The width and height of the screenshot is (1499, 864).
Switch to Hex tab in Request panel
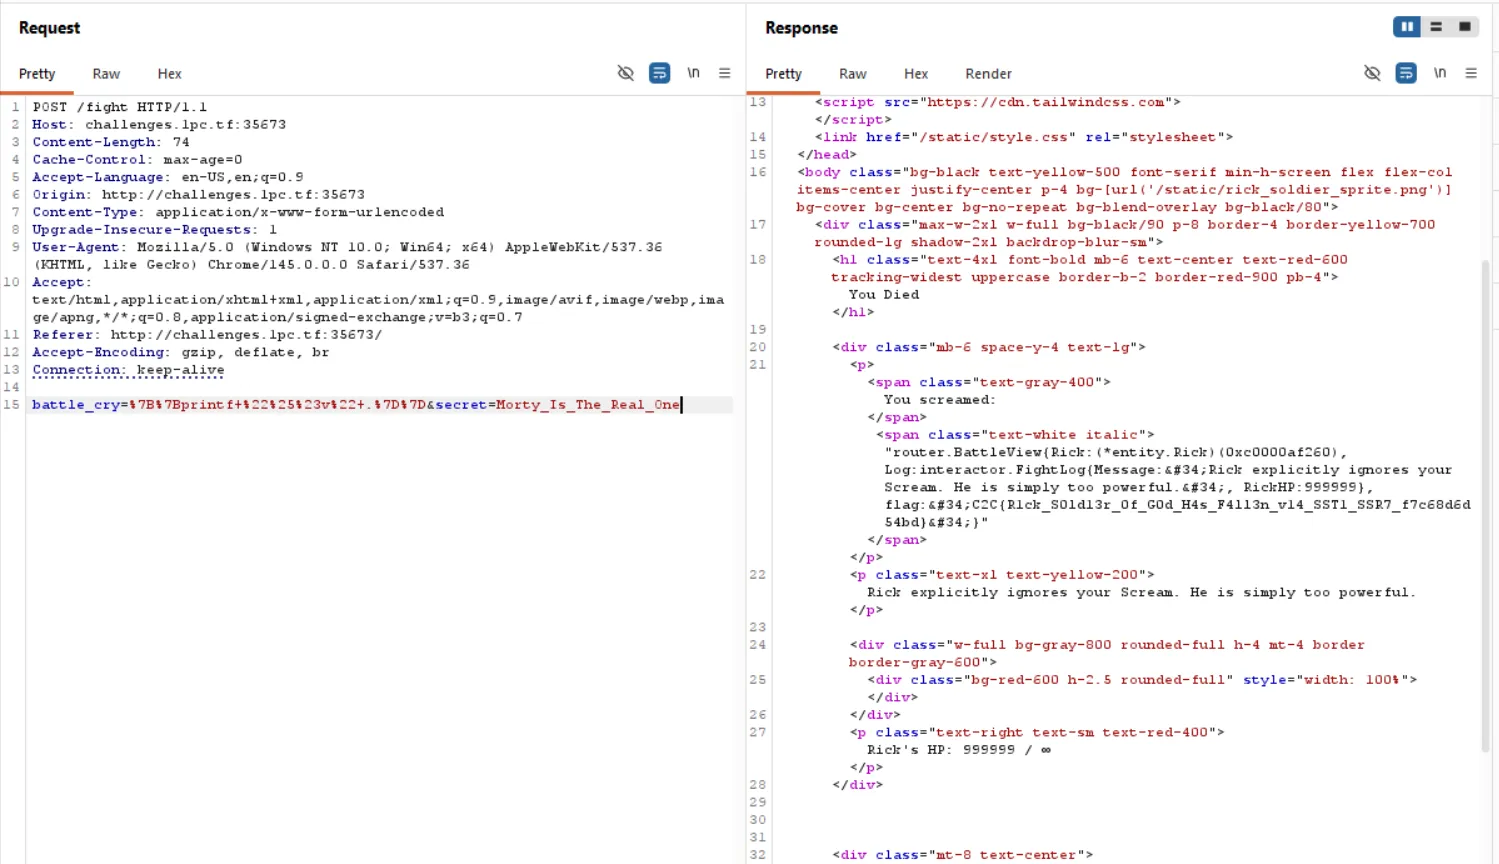tap(169, 74)
